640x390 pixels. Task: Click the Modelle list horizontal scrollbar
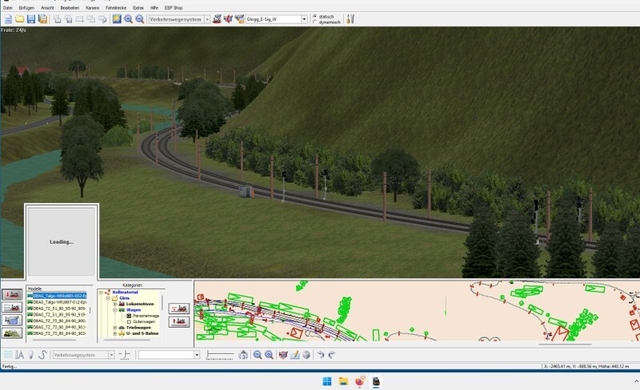coord(54,340)
